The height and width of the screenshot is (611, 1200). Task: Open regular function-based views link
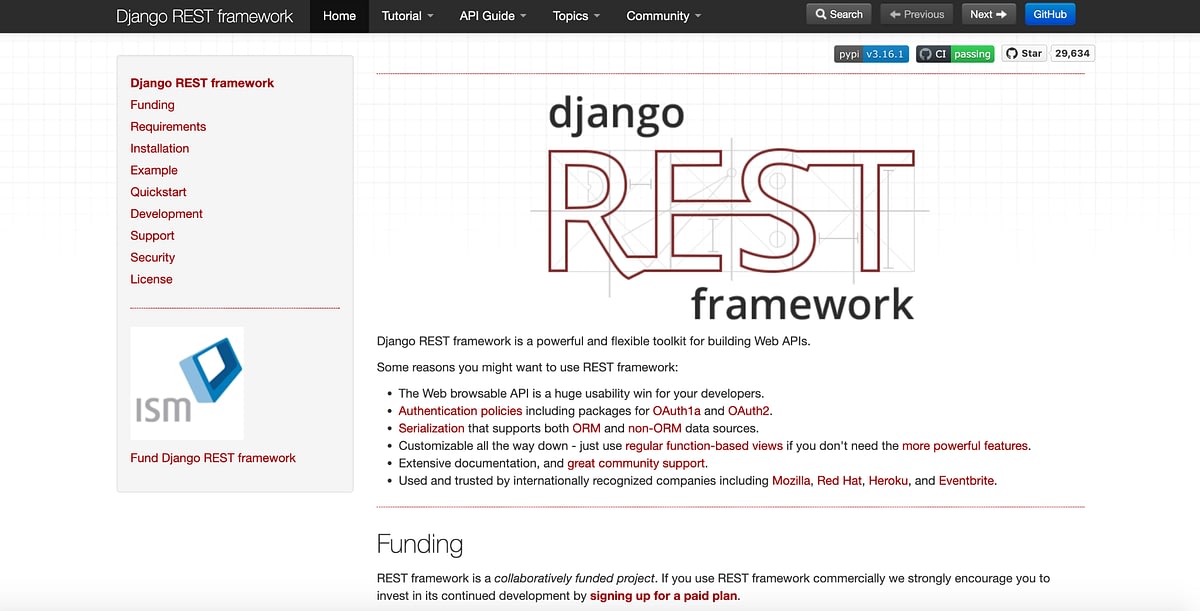click(704, 446)
